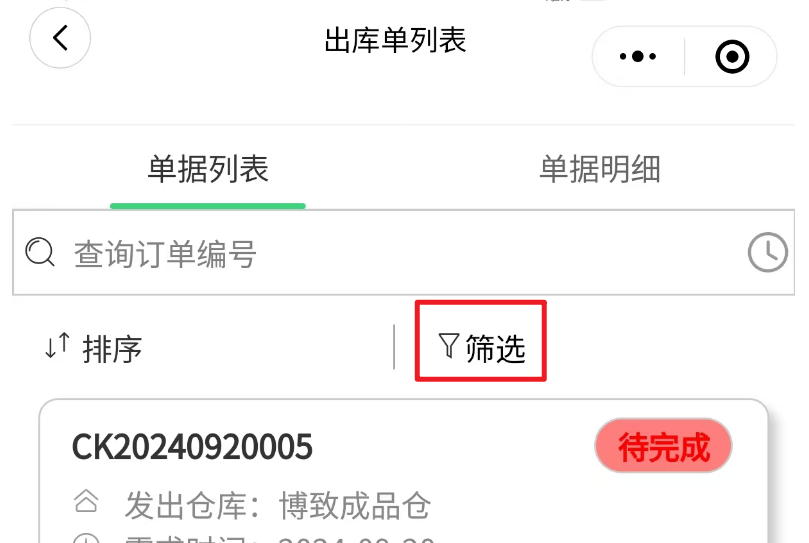
Task: Open search history via clock icon
Action: 768,252
